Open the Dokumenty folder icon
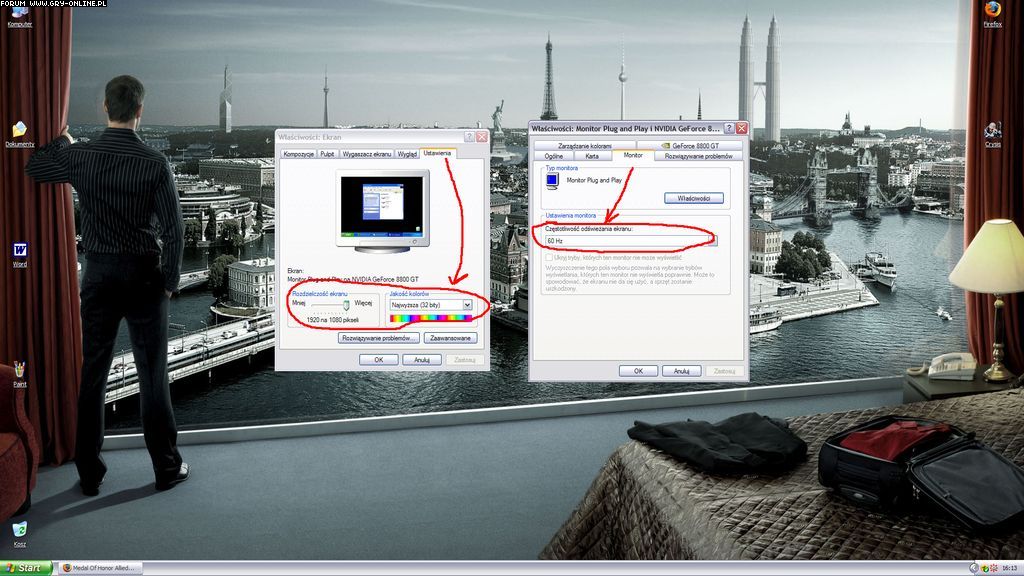Image resolution: width=1024 pixels, height=576 pixels. click(19, 131)
